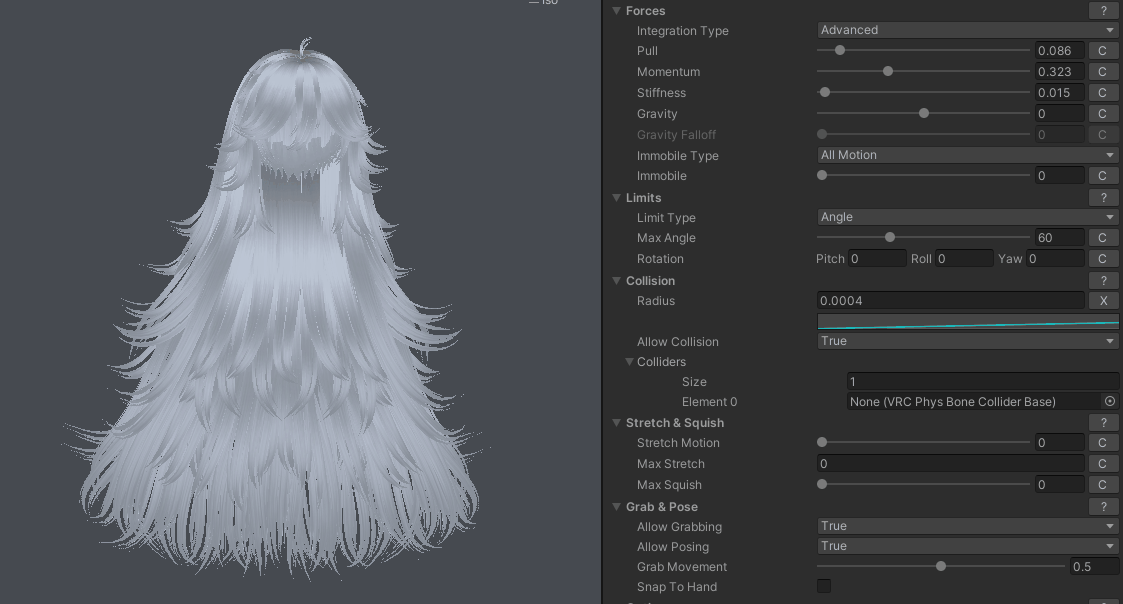This screenshot has height=604, width=1123.
Task: Open object picker for Element 0 collider
Action: click(1109, 402)
